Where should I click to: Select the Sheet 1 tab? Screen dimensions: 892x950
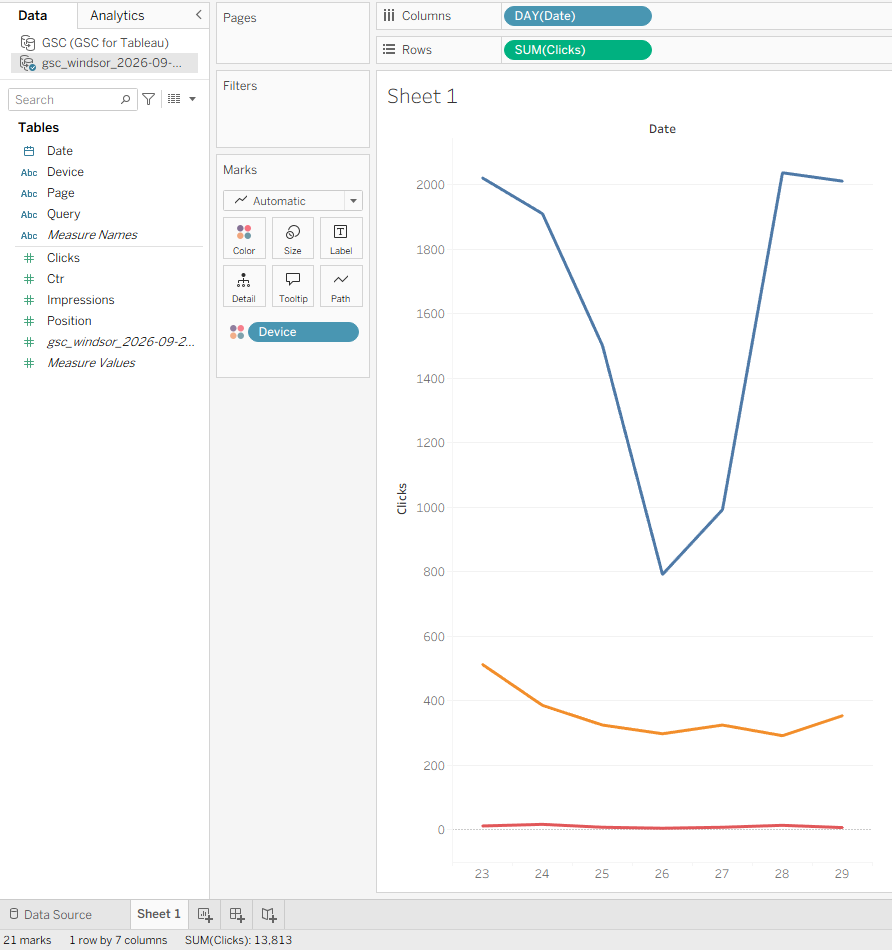coord(159,914)
